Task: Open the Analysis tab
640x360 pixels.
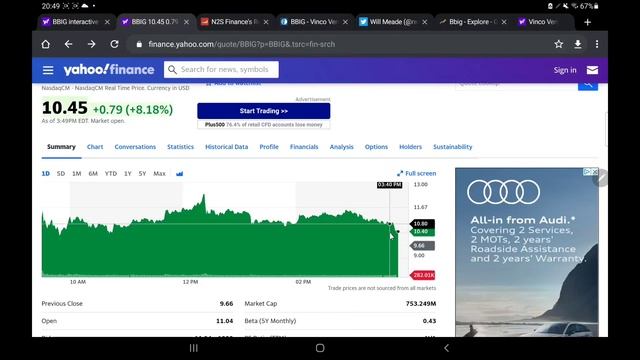Action: pyautogui.click(x=342, y=147)
